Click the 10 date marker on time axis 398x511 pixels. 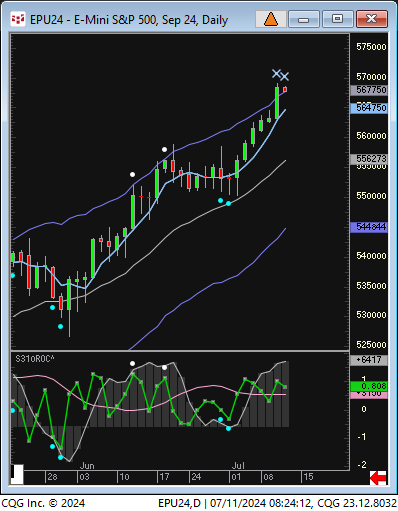(124, 477)
